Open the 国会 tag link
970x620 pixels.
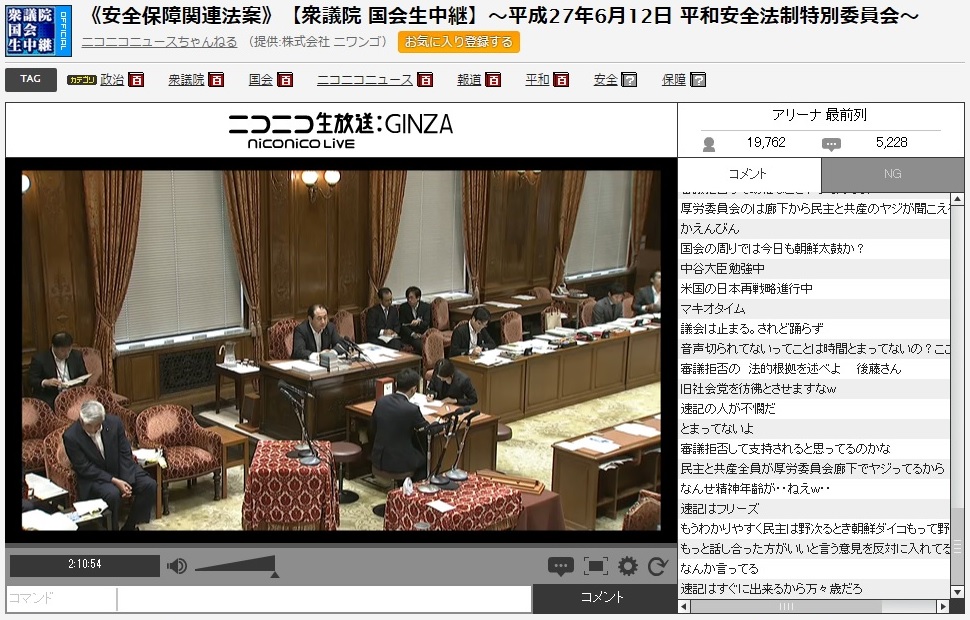pos(260,79)
